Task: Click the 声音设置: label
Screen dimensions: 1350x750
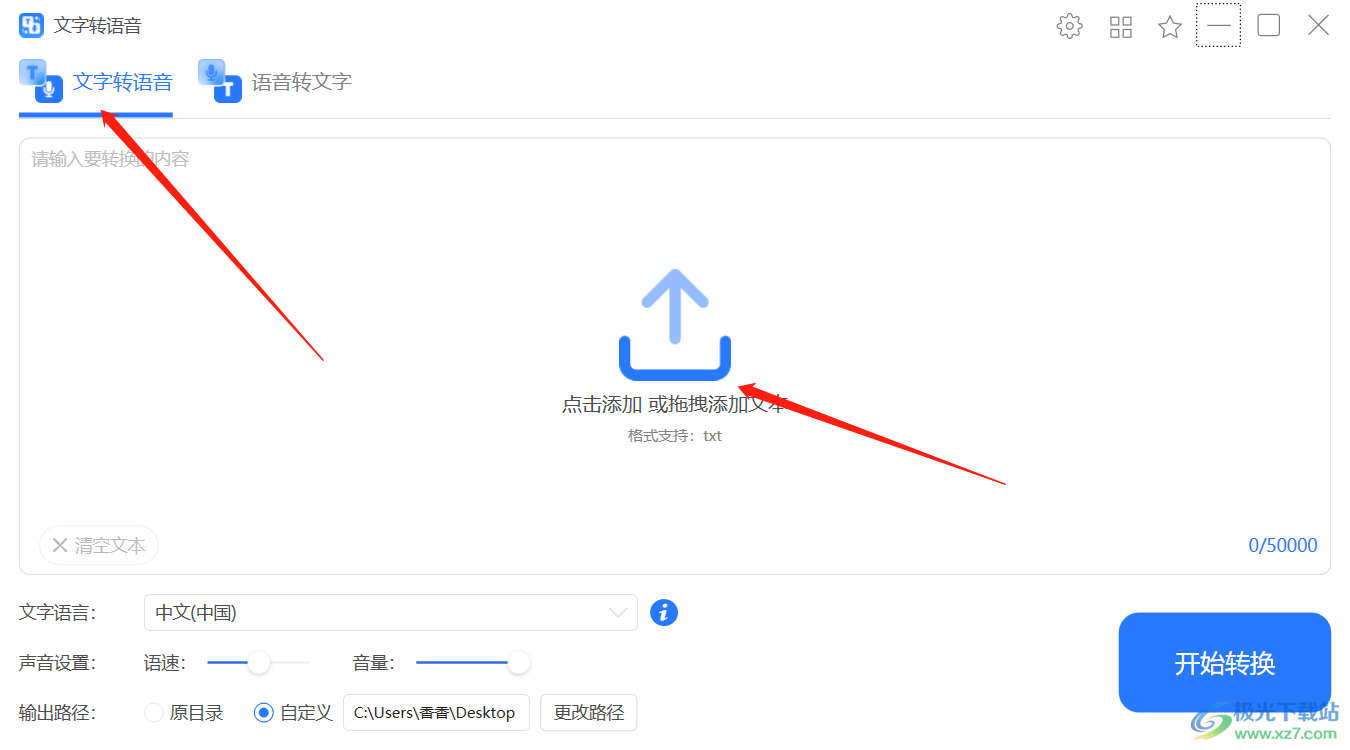Action: click(x=57, y=663)
